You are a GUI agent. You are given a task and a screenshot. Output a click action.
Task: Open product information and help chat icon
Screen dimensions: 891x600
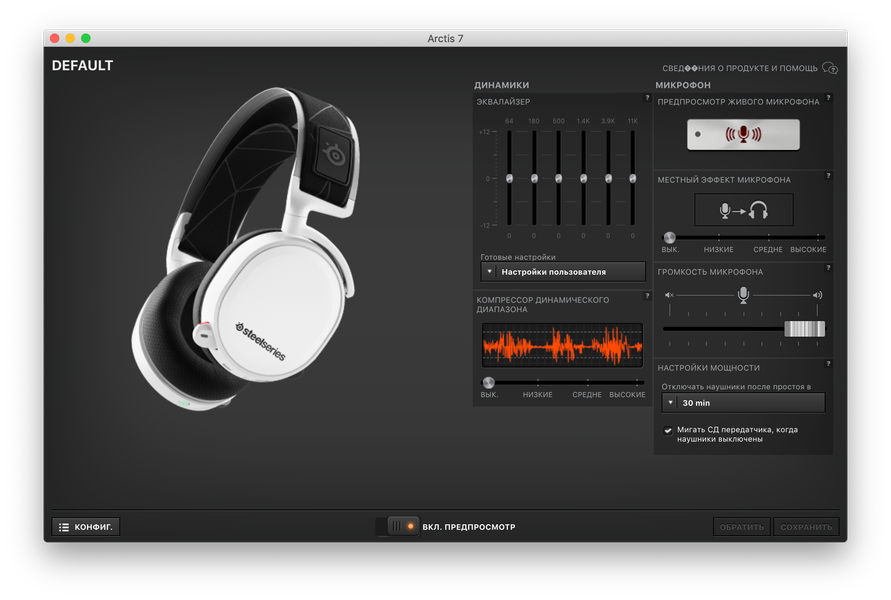830,68
